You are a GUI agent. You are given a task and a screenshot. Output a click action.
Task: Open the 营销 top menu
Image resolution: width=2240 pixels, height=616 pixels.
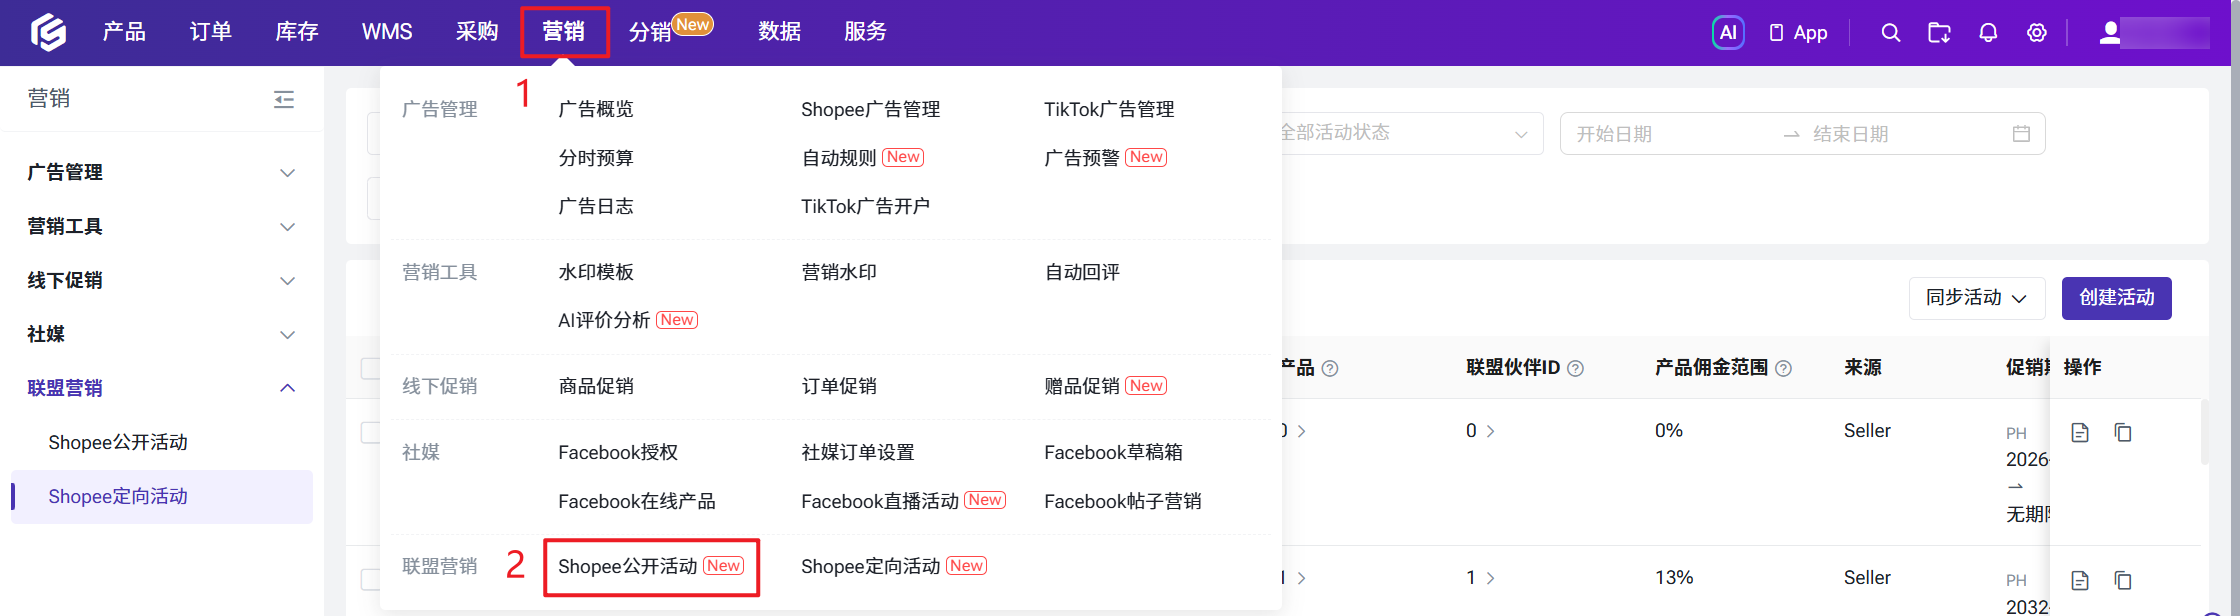(564, 32)
